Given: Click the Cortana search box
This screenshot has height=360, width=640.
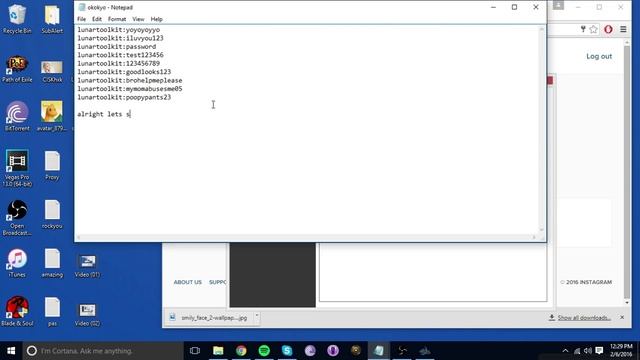Looking at the screenshot, I should point(102,351).
